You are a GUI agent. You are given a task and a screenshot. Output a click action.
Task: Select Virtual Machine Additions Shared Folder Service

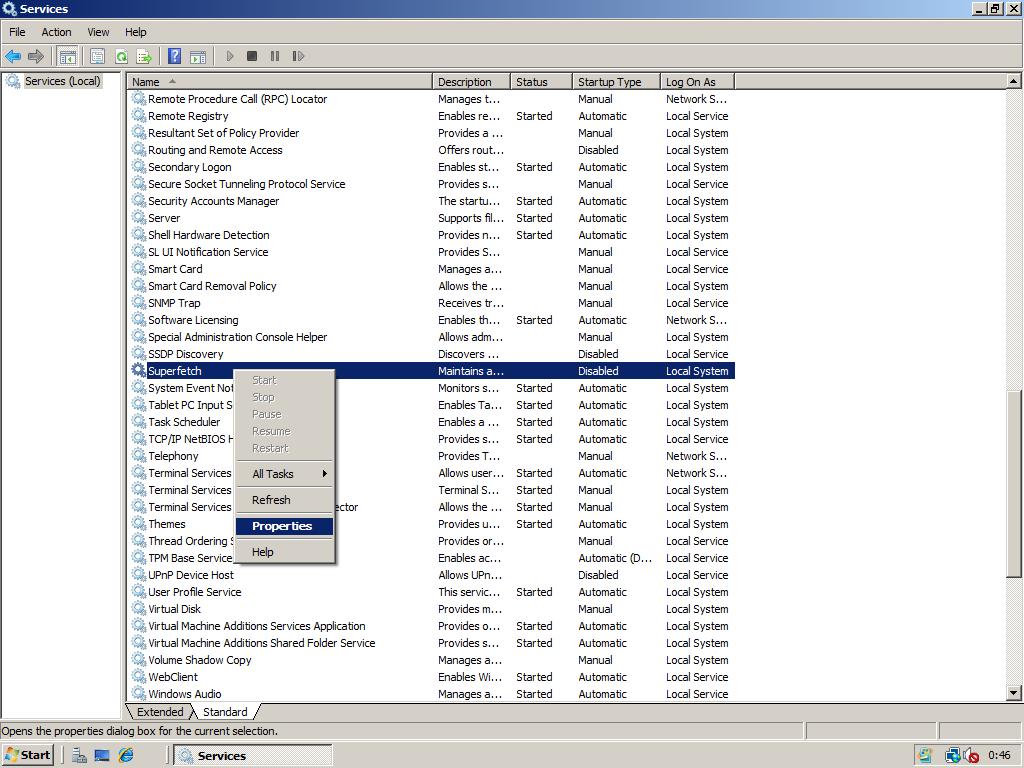261,643
